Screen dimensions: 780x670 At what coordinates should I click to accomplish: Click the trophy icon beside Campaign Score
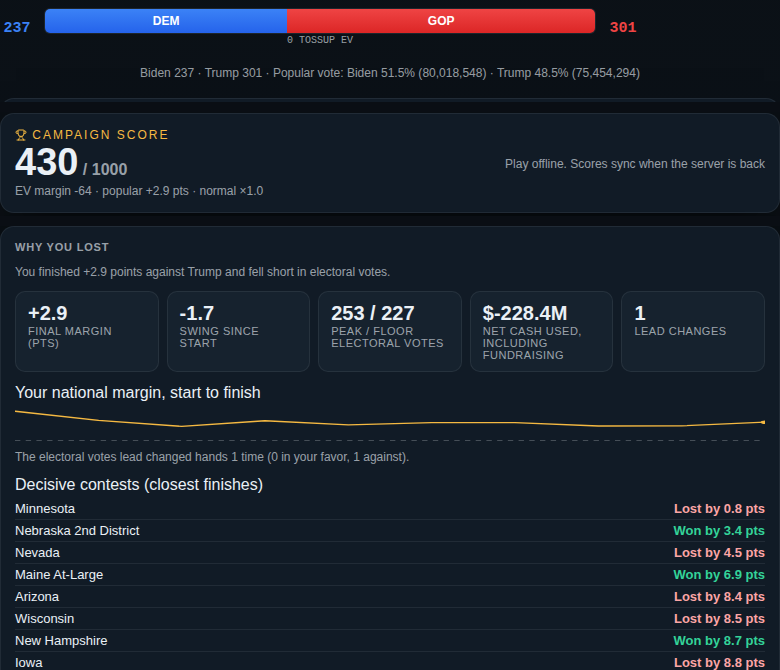(20, 135)
